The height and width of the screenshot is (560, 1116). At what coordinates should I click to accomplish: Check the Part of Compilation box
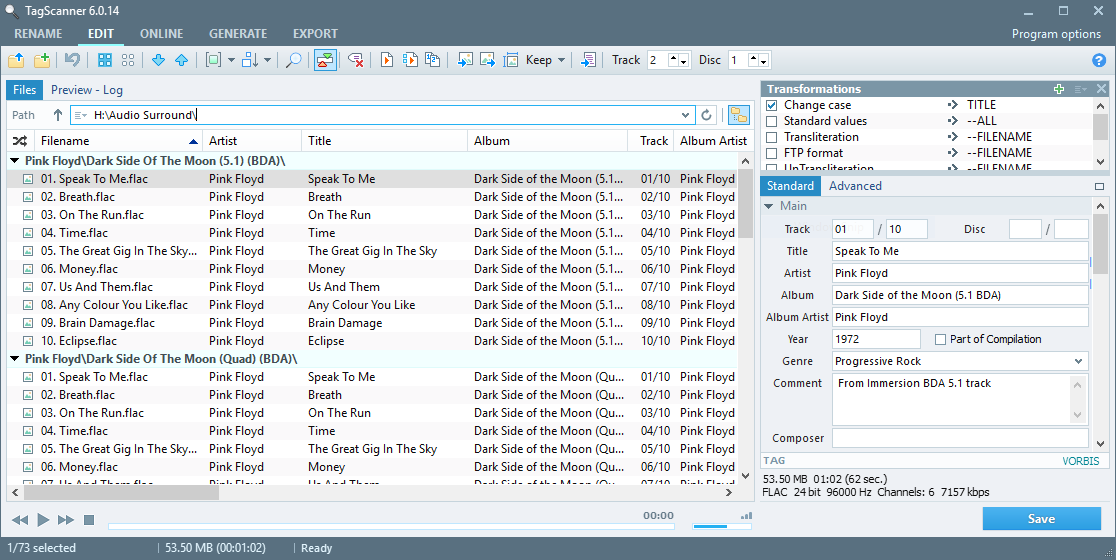click(940, 339)
